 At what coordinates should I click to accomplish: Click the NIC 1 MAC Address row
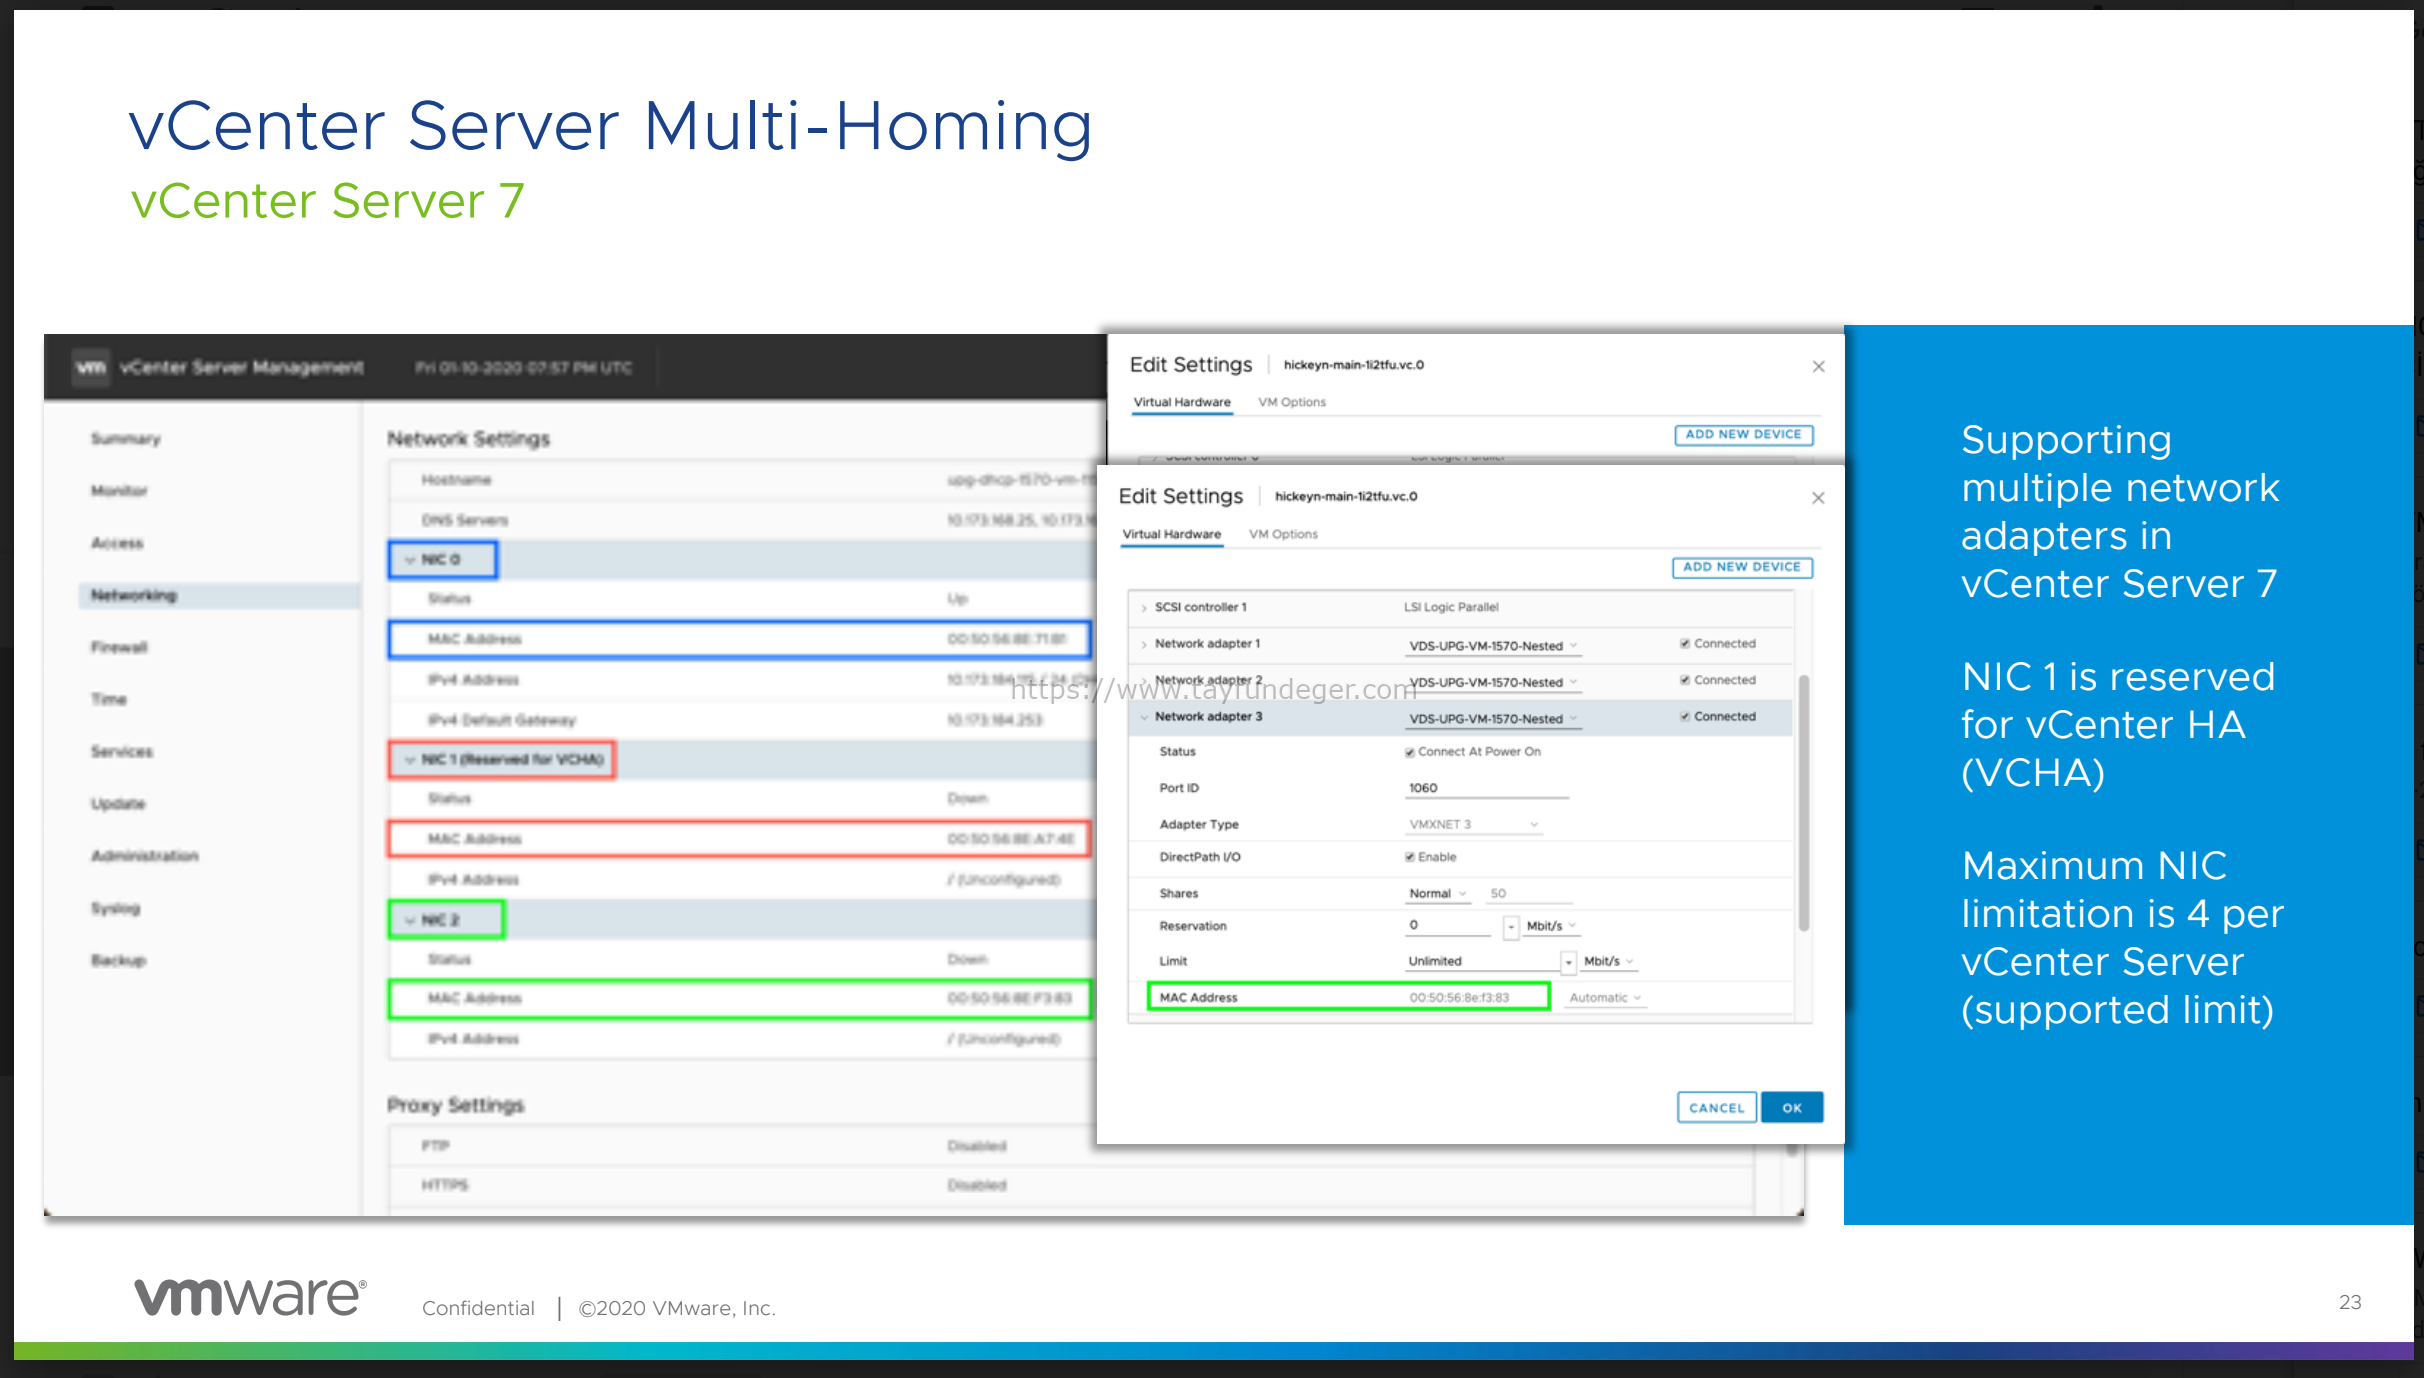(x=740, y=839)
